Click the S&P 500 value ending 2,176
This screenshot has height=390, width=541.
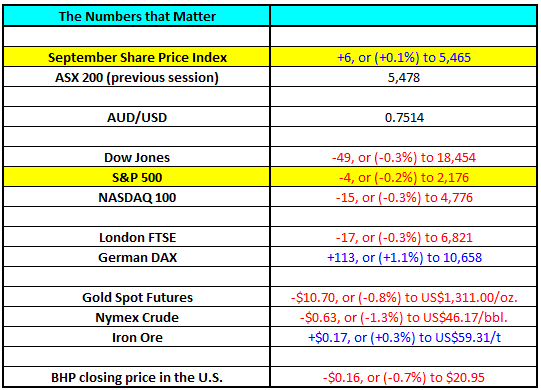pos(404,177)
